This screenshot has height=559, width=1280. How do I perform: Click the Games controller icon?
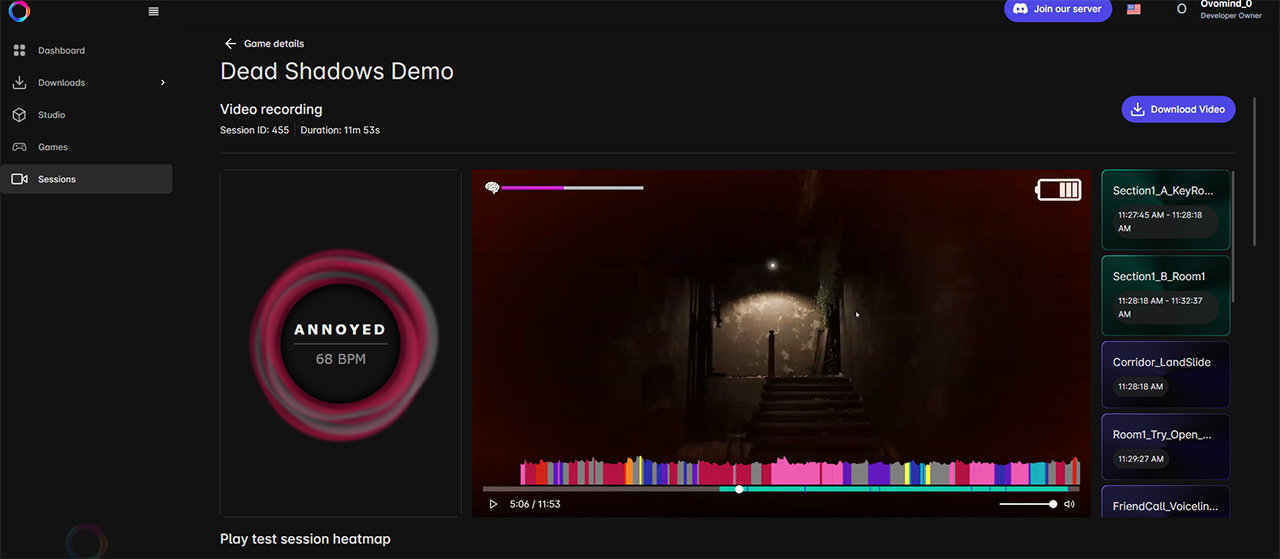click(19, 147)
